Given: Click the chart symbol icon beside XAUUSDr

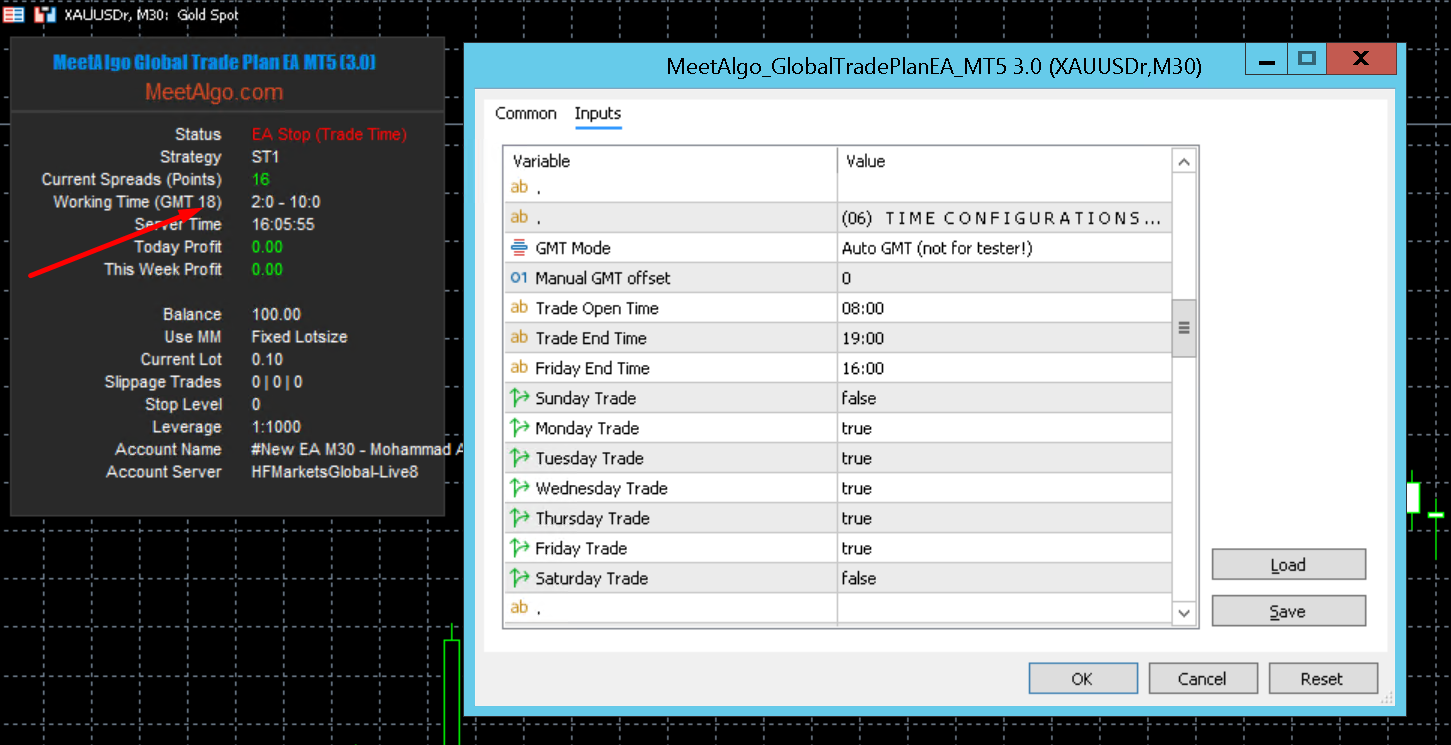Looking at the screenshot, I should [45, 15].
